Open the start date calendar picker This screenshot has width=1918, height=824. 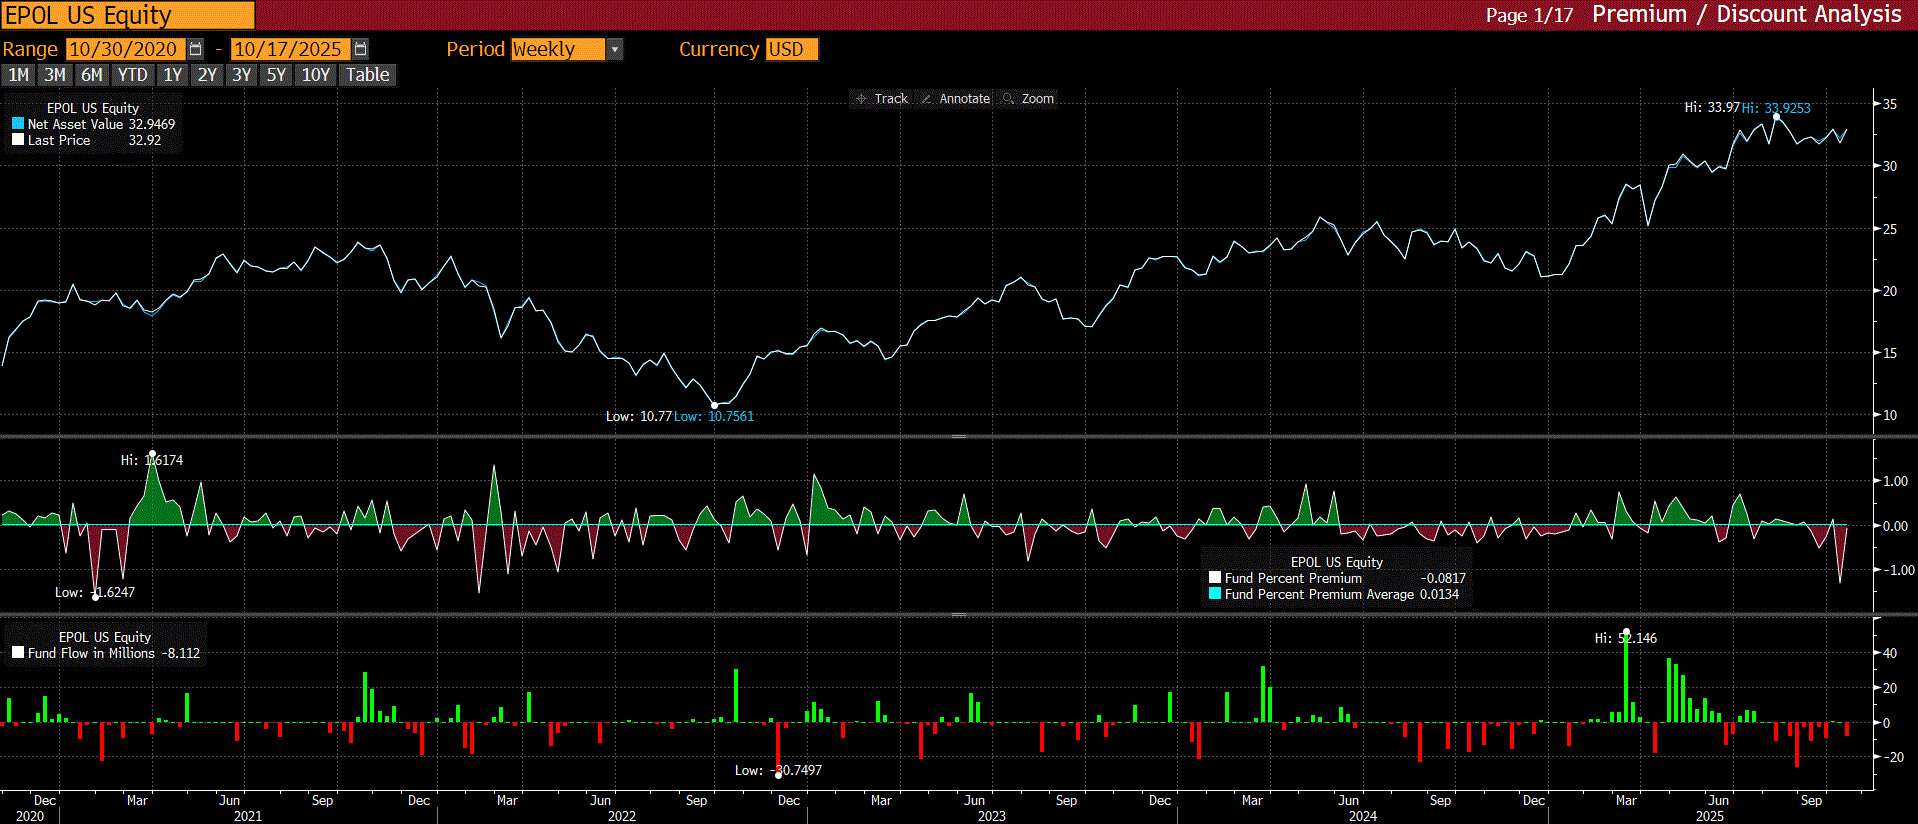(196, 49)
